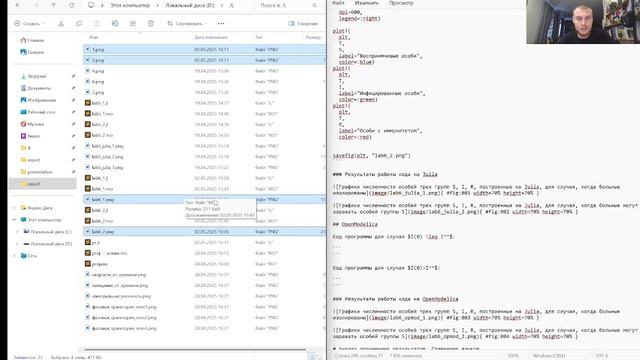Click the Rename icon in Explorer toolbar

point(115,23)
